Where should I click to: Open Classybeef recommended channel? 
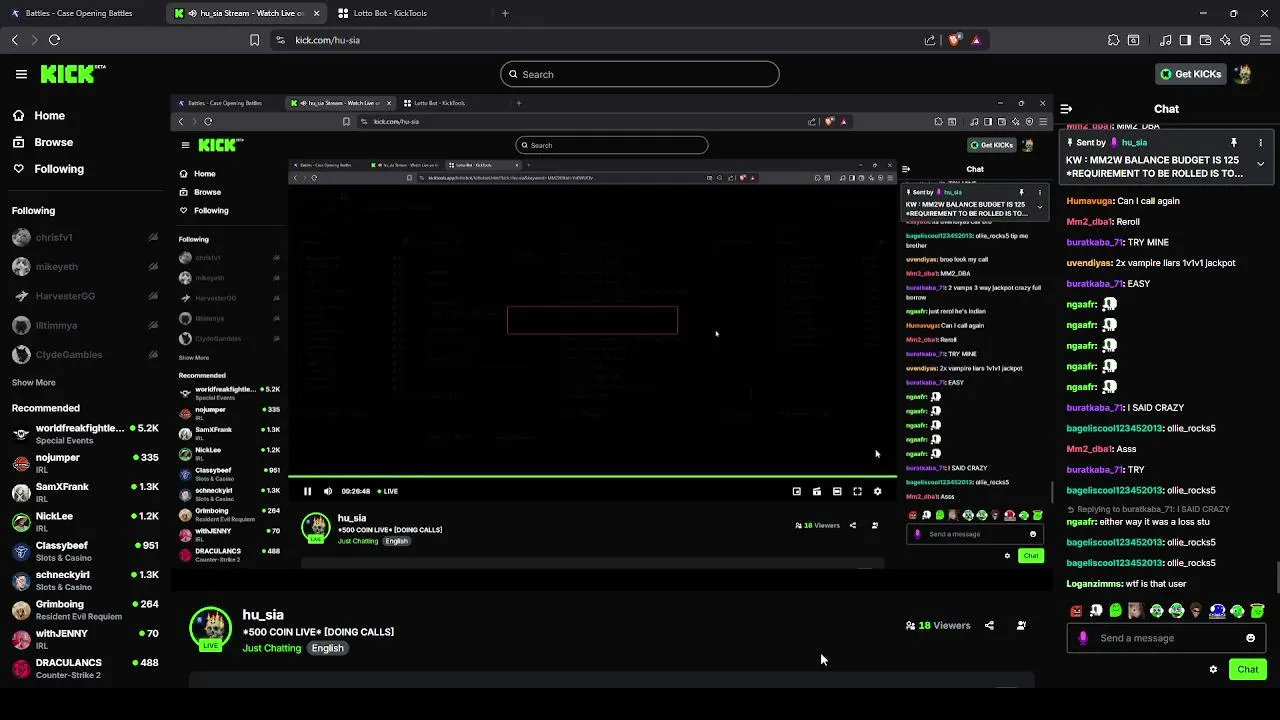pyautogui.click(x=85, y=551)
